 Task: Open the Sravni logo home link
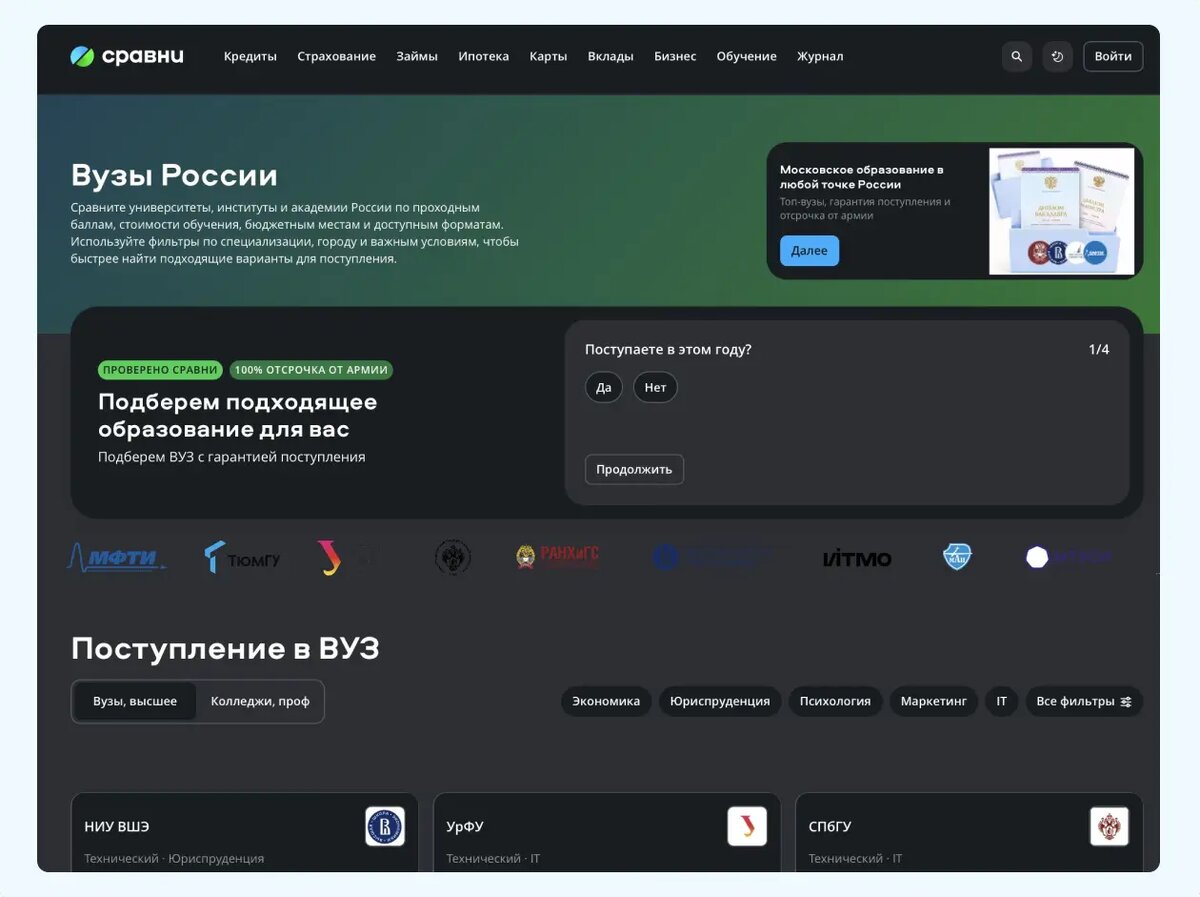[x=127, y=56]
